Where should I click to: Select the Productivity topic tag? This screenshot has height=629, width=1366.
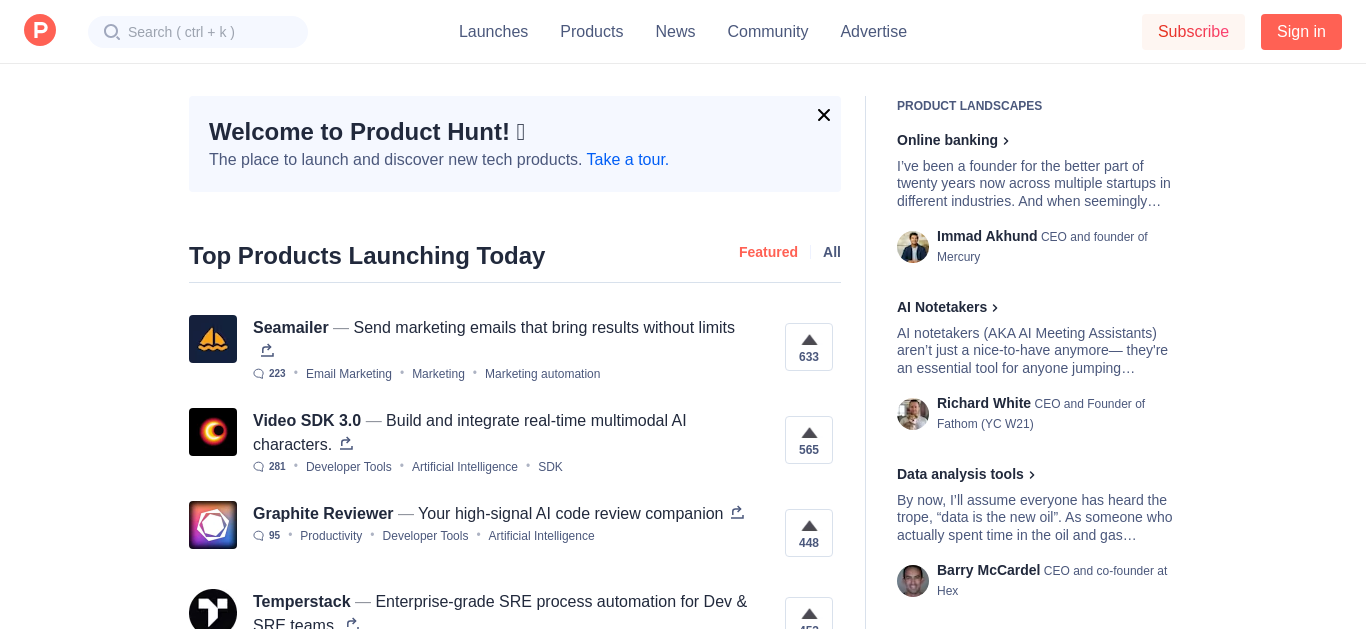[331, 536]
